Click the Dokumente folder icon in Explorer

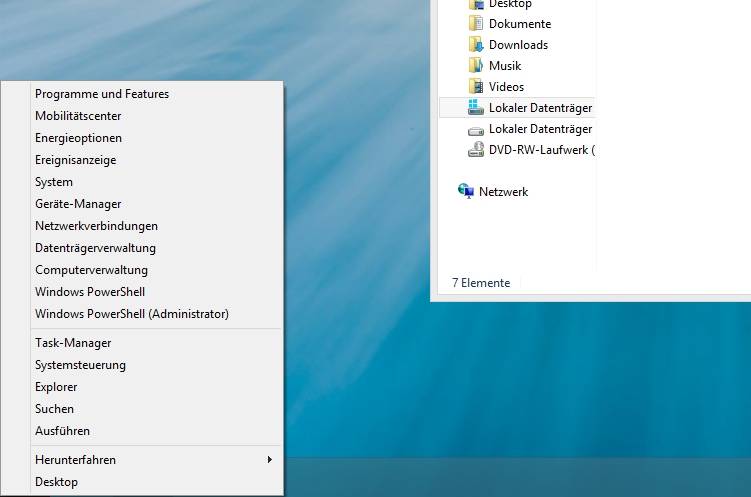coord(476,23)
